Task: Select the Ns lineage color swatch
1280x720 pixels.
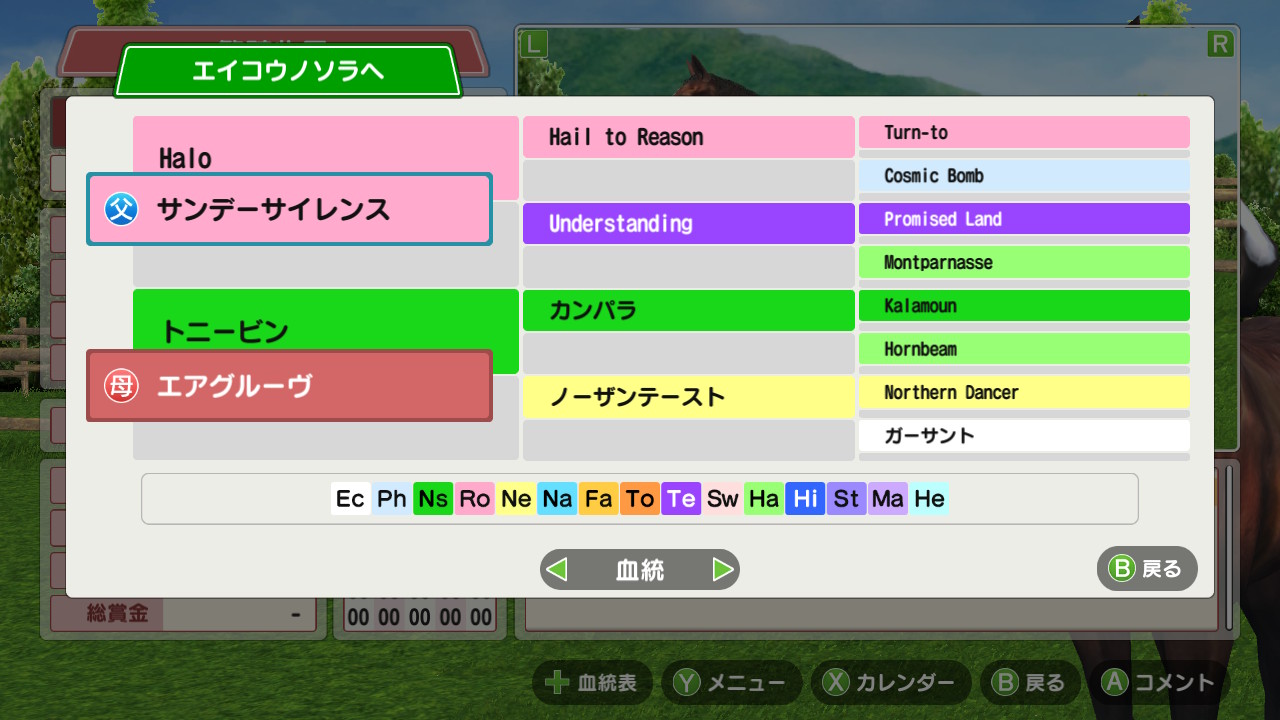Action: pos(433,499)
